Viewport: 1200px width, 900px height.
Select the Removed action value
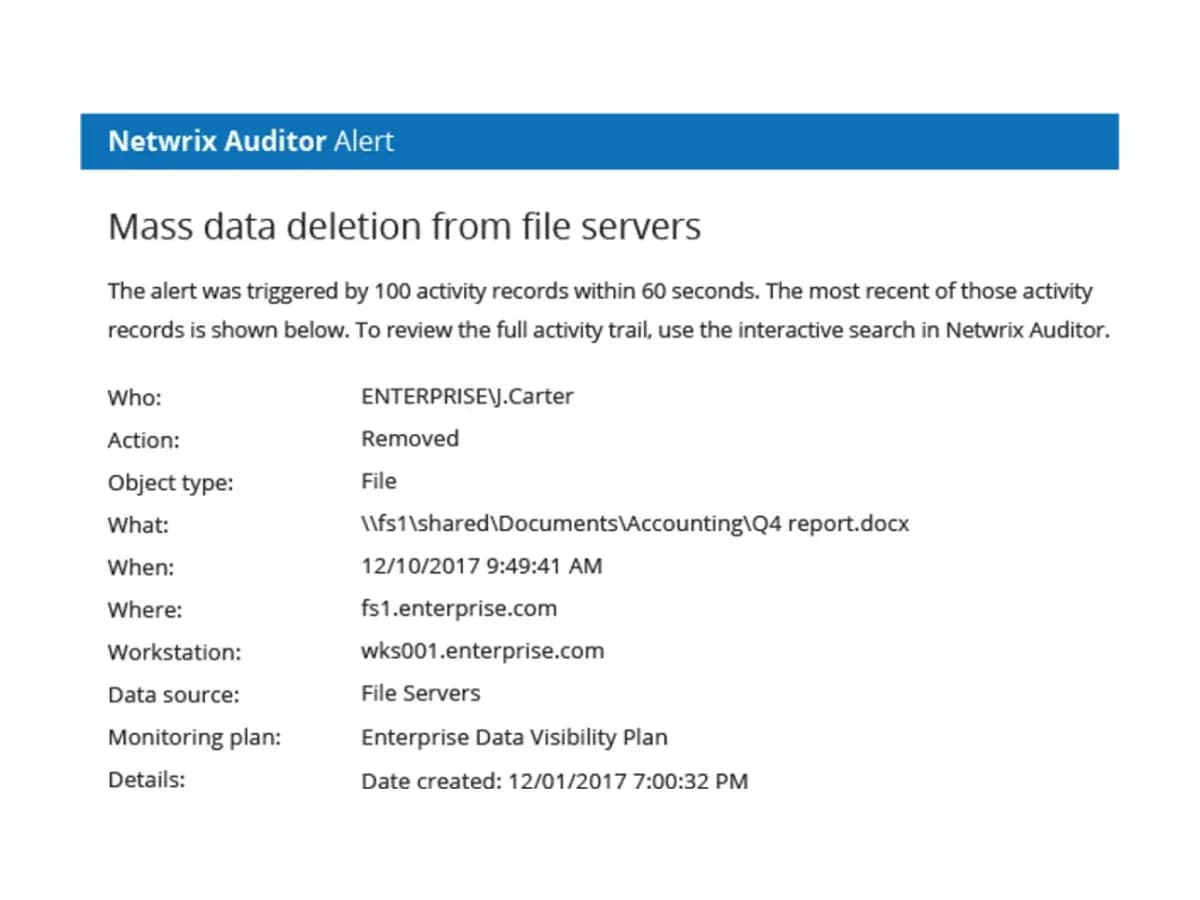tap(410, 439)
